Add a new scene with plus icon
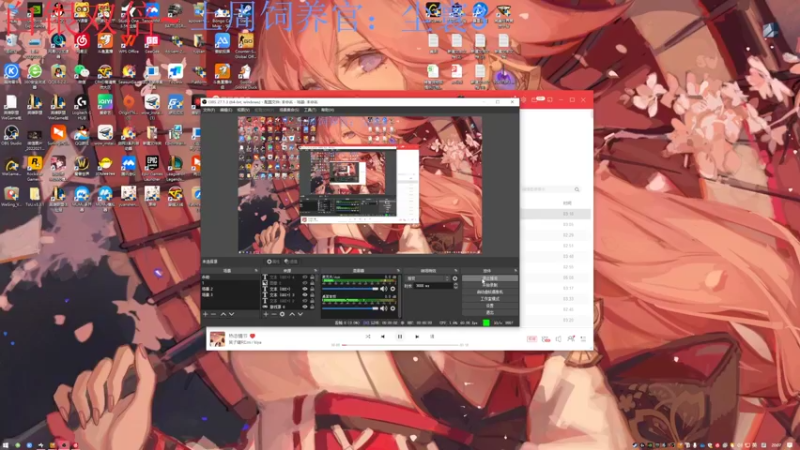 click(206, 314)
